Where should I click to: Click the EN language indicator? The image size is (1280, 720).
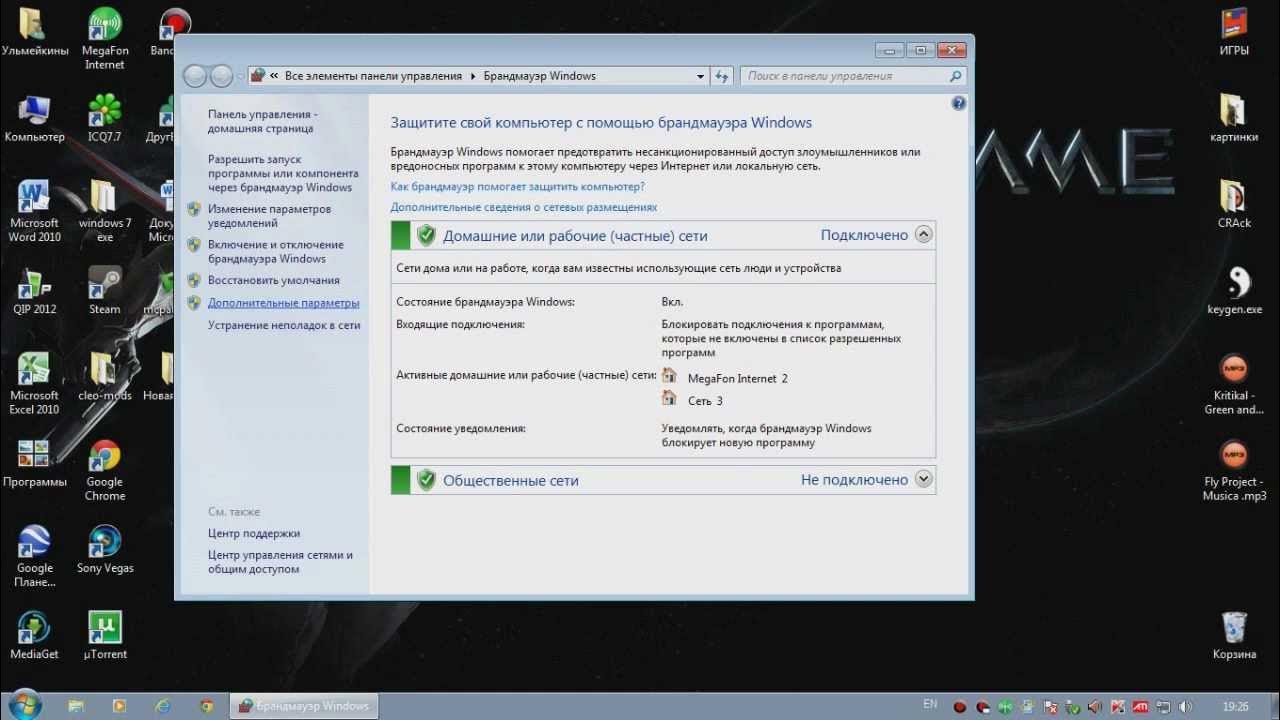[930, 705]
